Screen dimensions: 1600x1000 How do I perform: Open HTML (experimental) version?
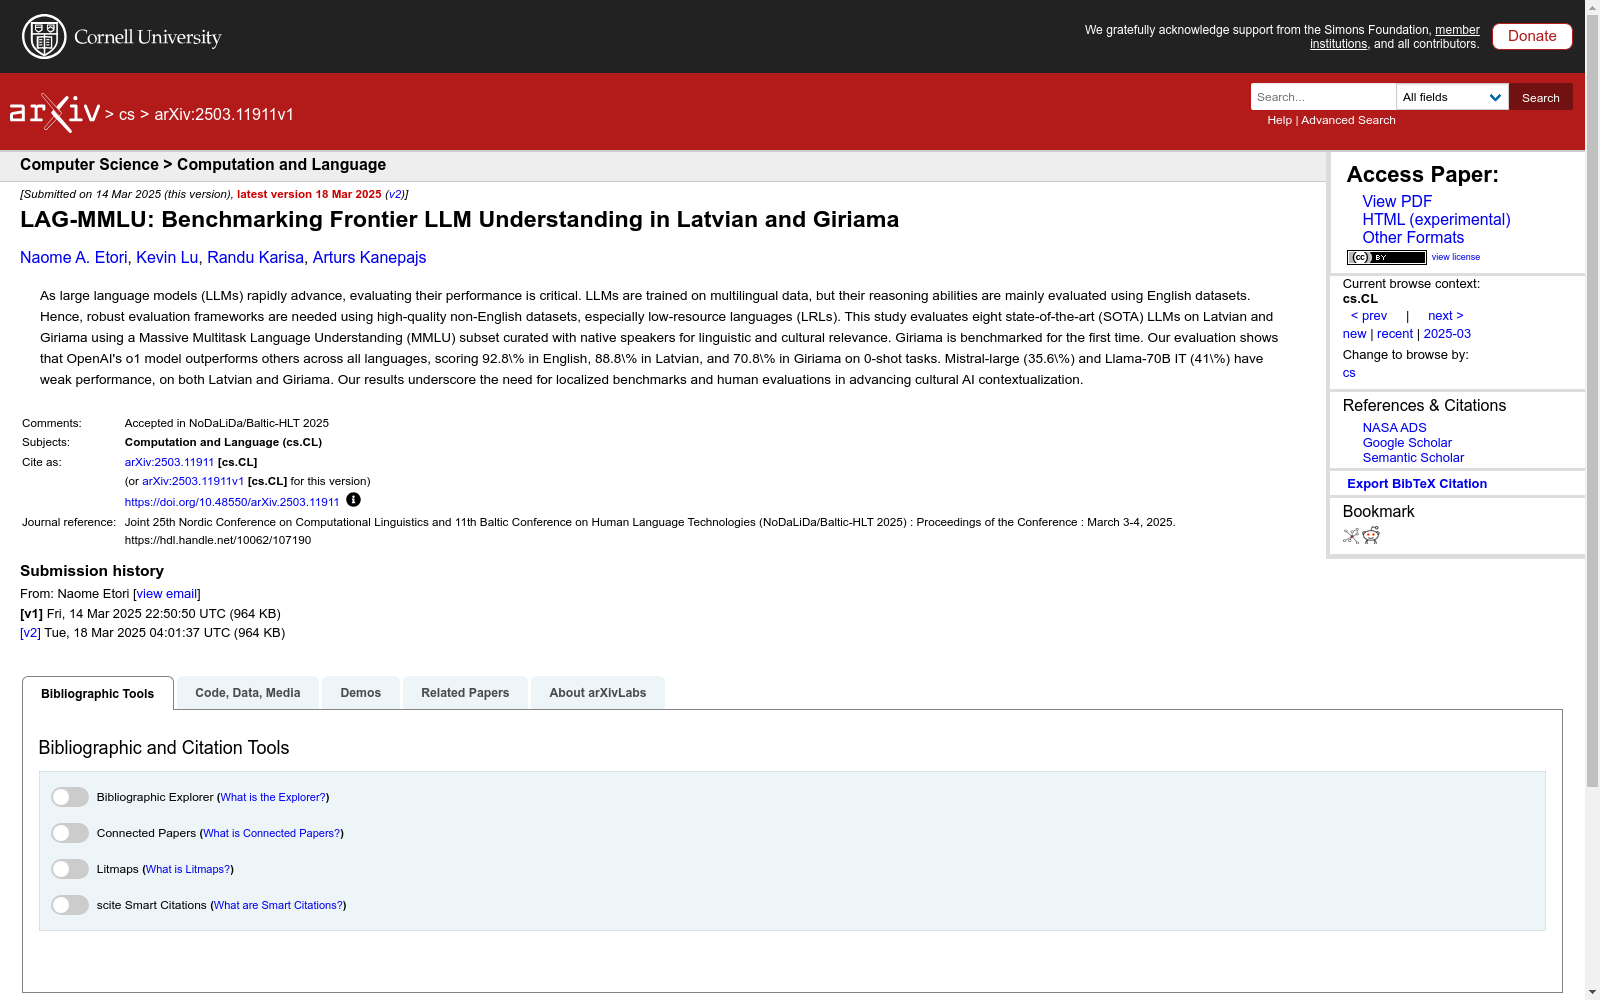coord(1436,220)
